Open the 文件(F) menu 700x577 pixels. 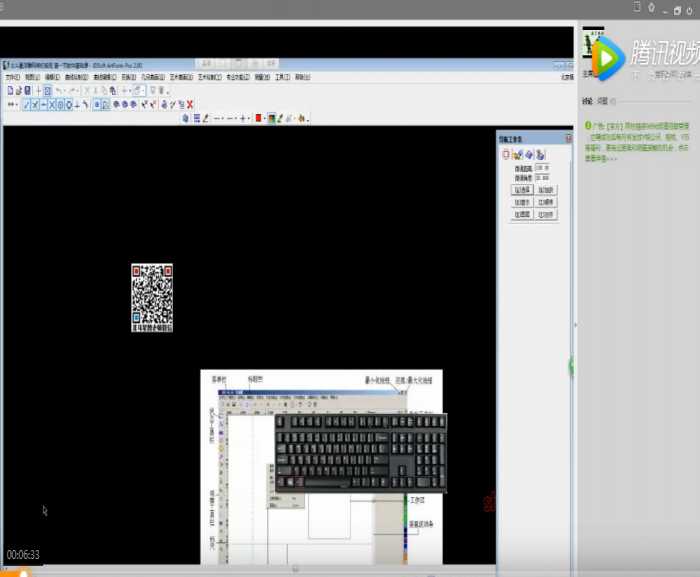[x=12, y=76]
